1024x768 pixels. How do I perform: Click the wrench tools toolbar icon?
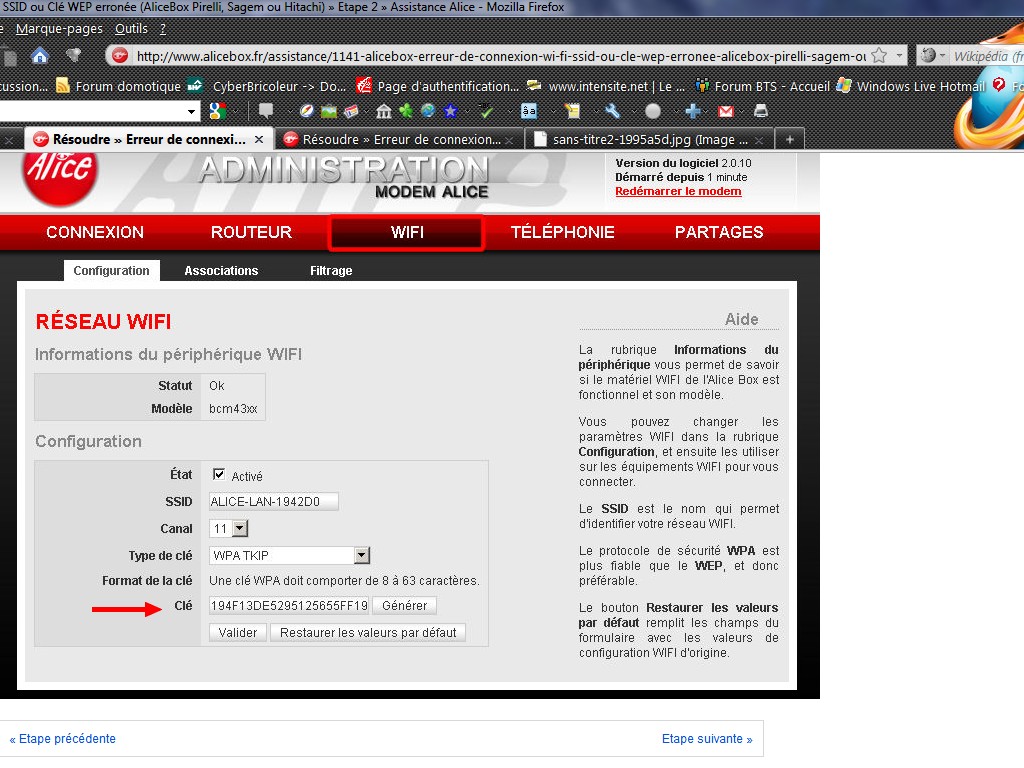coord(613,111)
